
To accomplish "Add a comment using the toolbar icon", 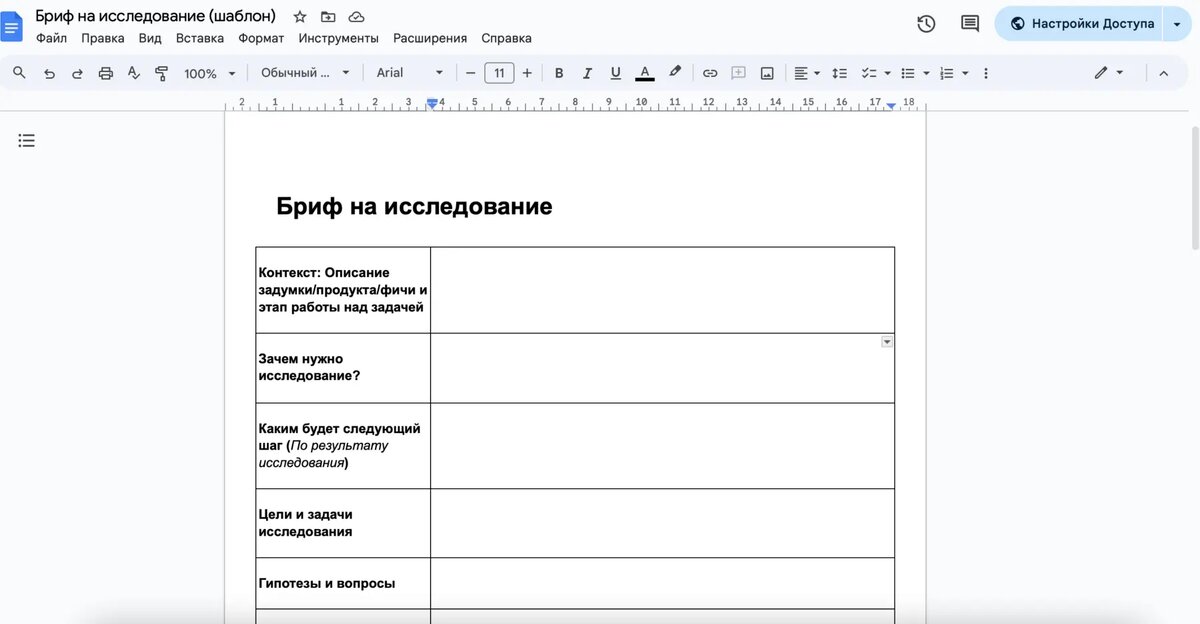I will point(738,72).
